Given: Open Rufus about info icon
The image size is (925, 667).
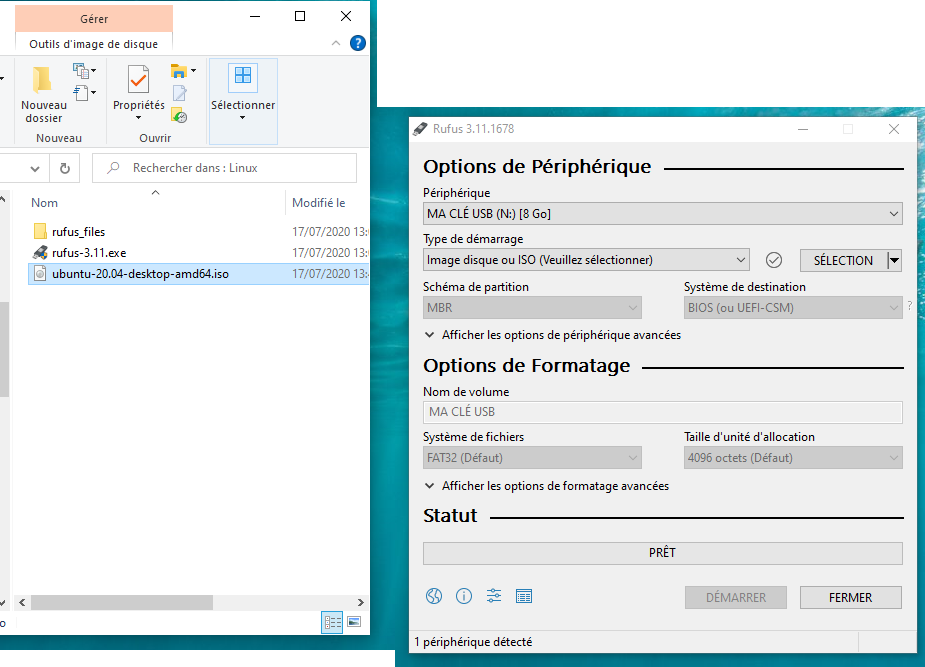Looking at the screenshot, I should coord(464,596).
